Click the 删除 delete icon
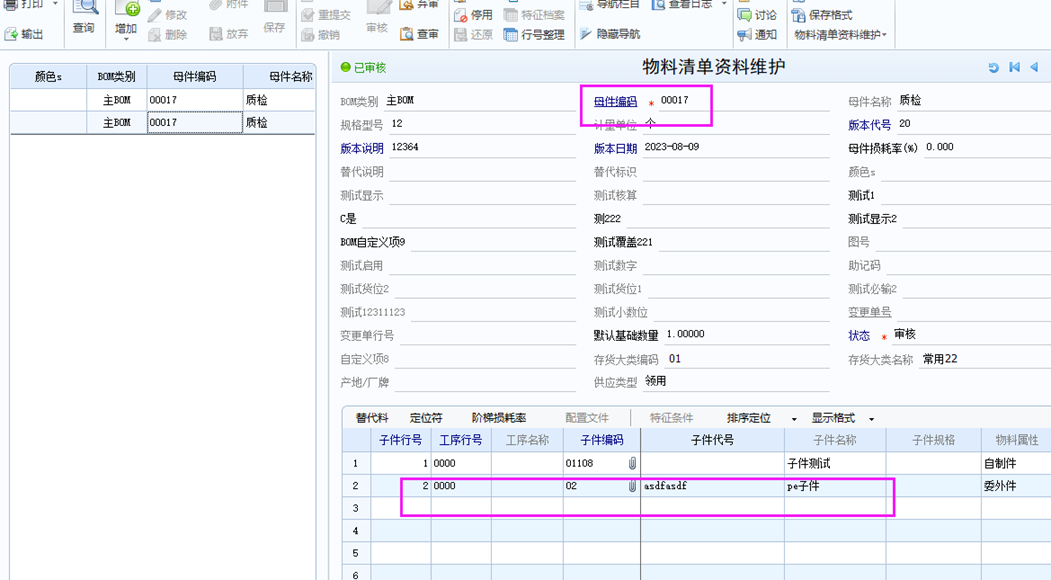 pos(155,34)
